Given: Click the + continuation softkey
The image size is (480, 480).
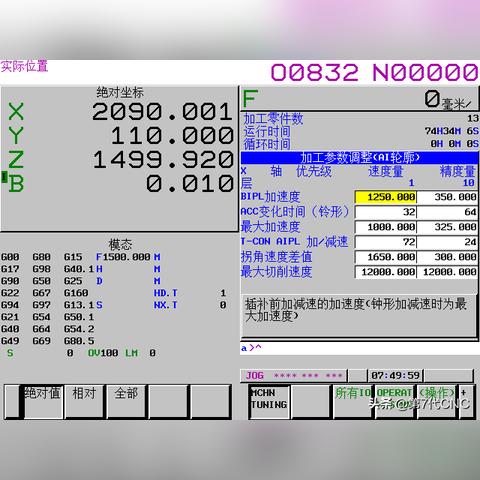Looking at the screenshot, I should 466,402.
